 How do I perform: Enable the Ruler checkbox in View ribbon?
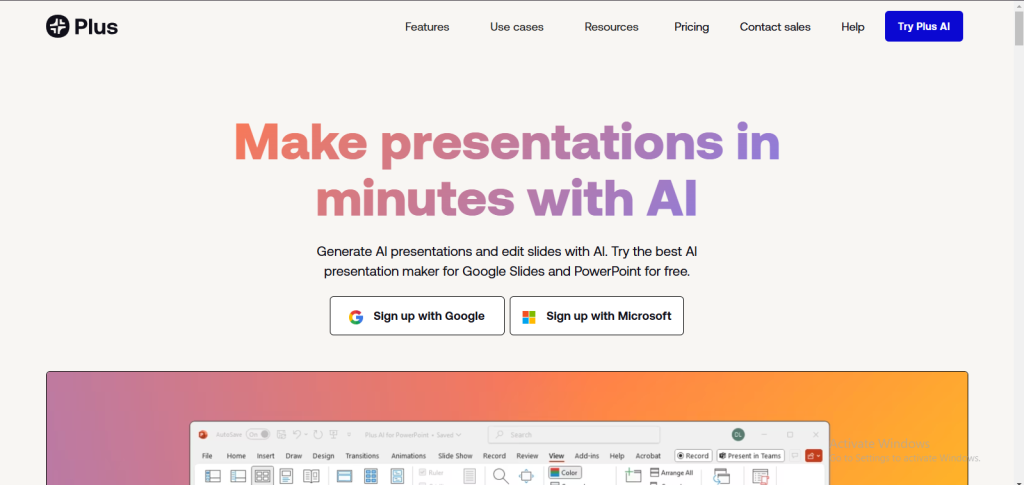click(x=424, y=472)
